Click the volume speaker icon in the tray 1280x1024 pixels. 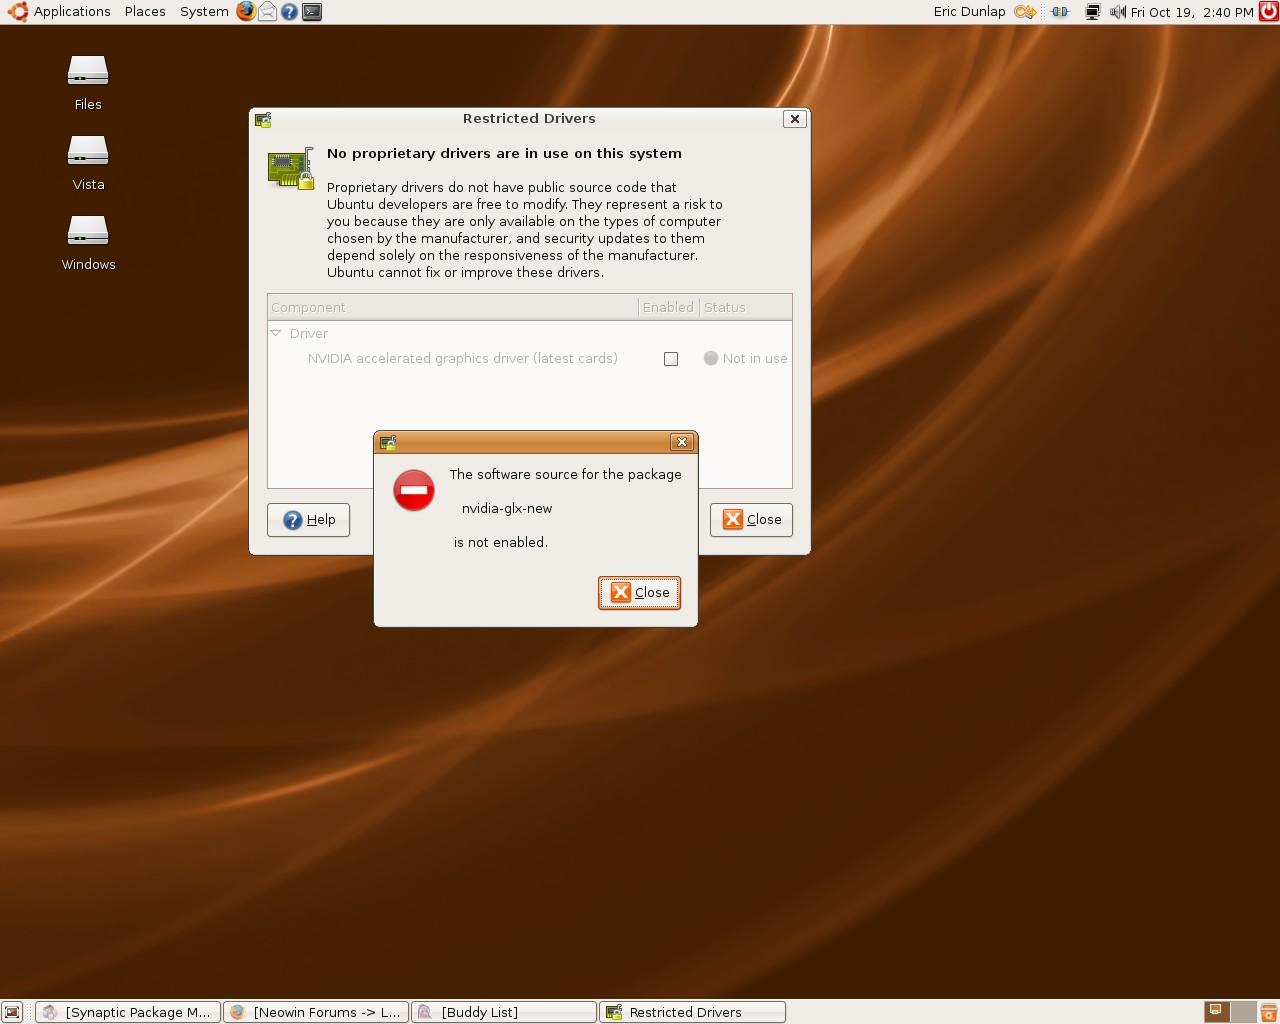pos(1117,11)
